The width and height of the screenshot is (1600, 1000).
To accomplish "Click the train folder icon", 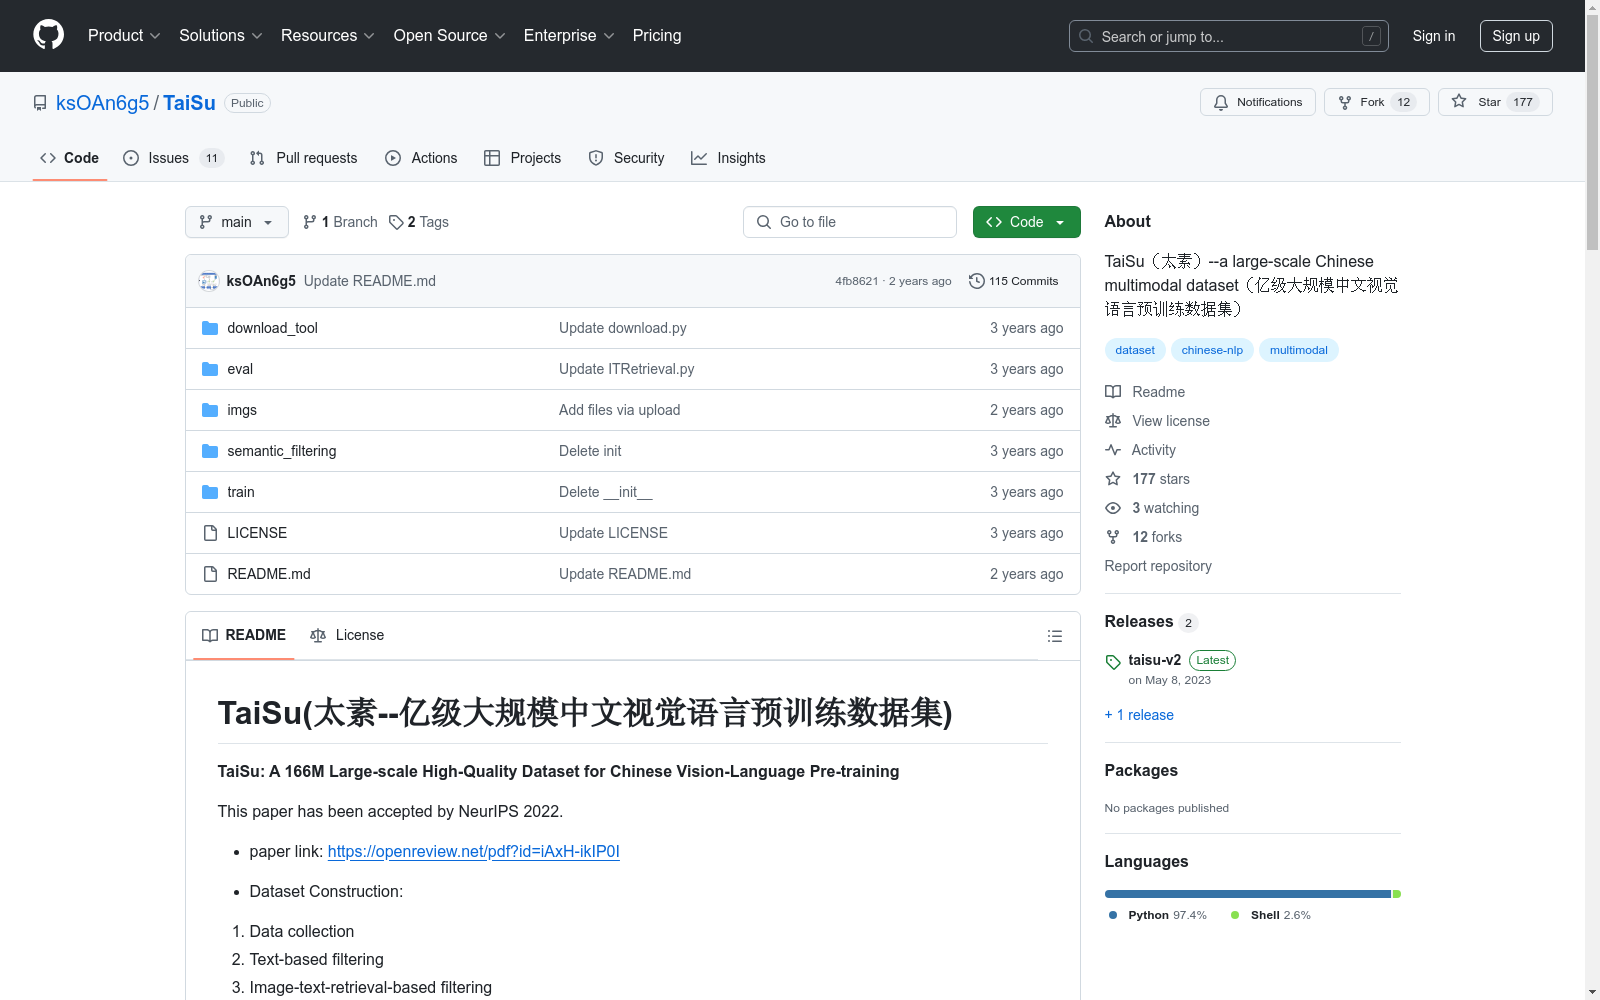I will (210, 492).
